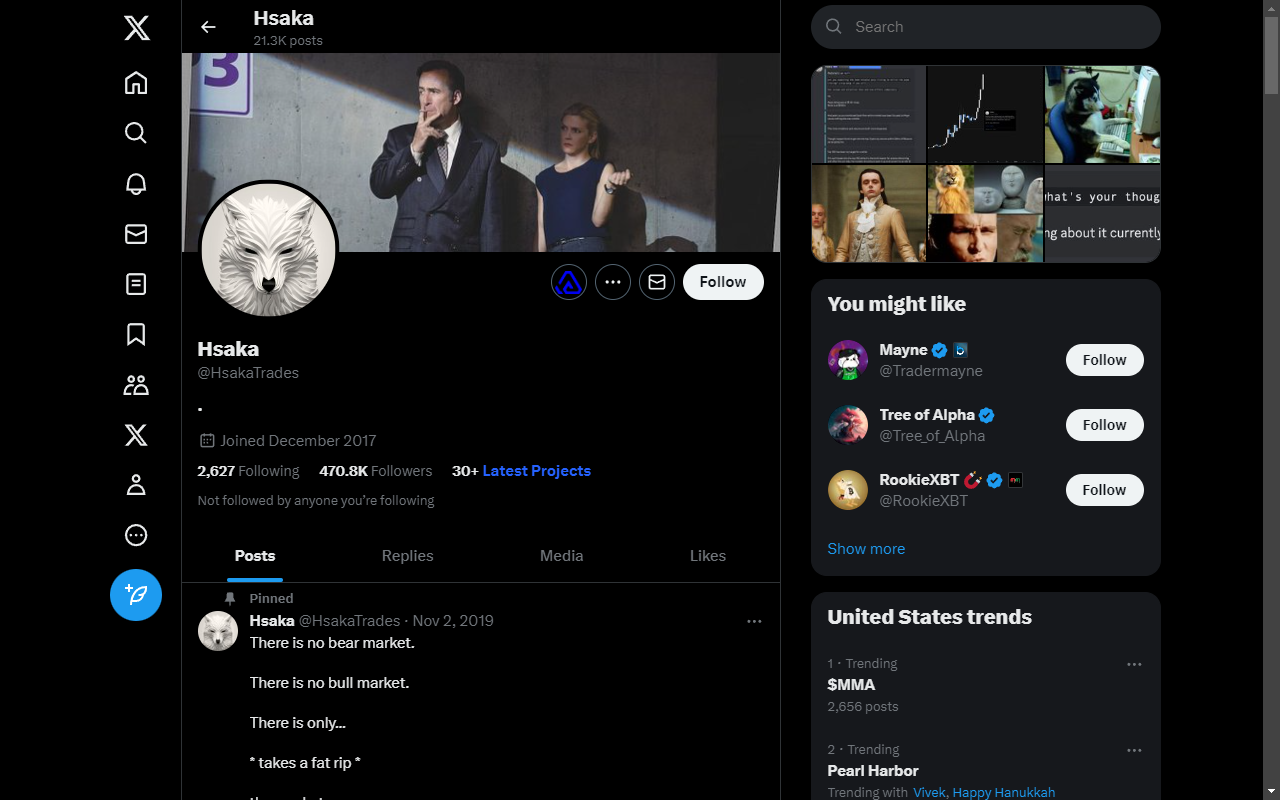The width and height of the screenshot is (1280, 800).
Task: Switch to the Replies tab
Action: click(x=408, y=556)
